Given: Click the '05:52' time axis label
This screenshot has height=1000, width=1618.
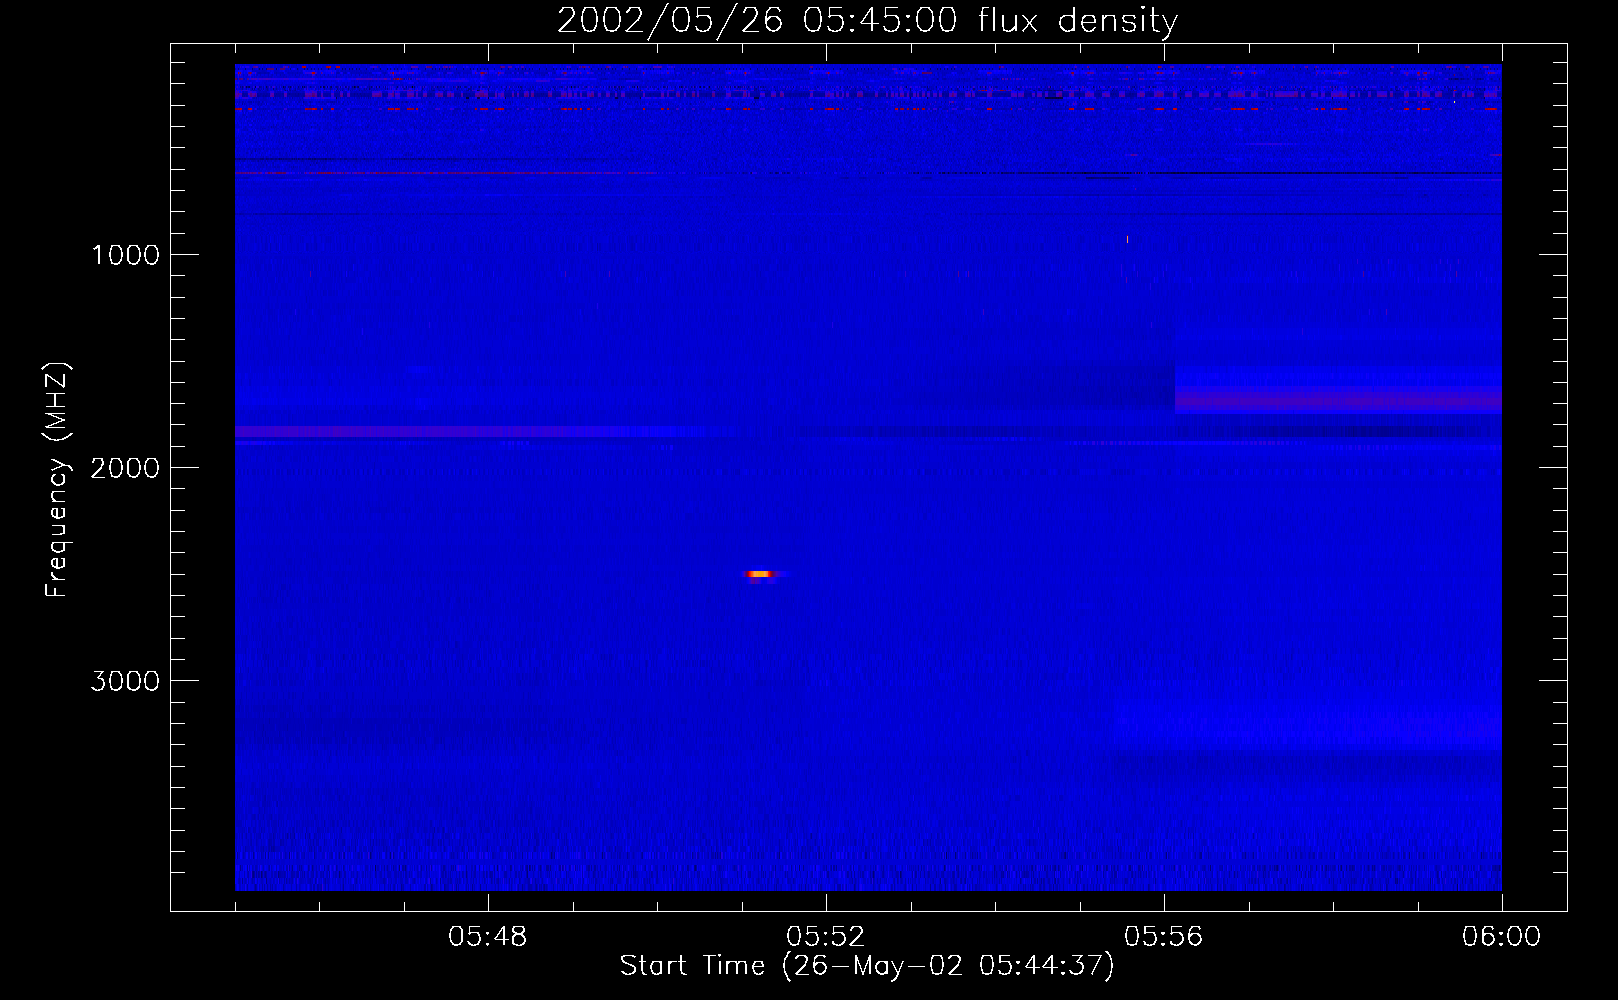Looking at the screenshot, I should tap(826, 937).
